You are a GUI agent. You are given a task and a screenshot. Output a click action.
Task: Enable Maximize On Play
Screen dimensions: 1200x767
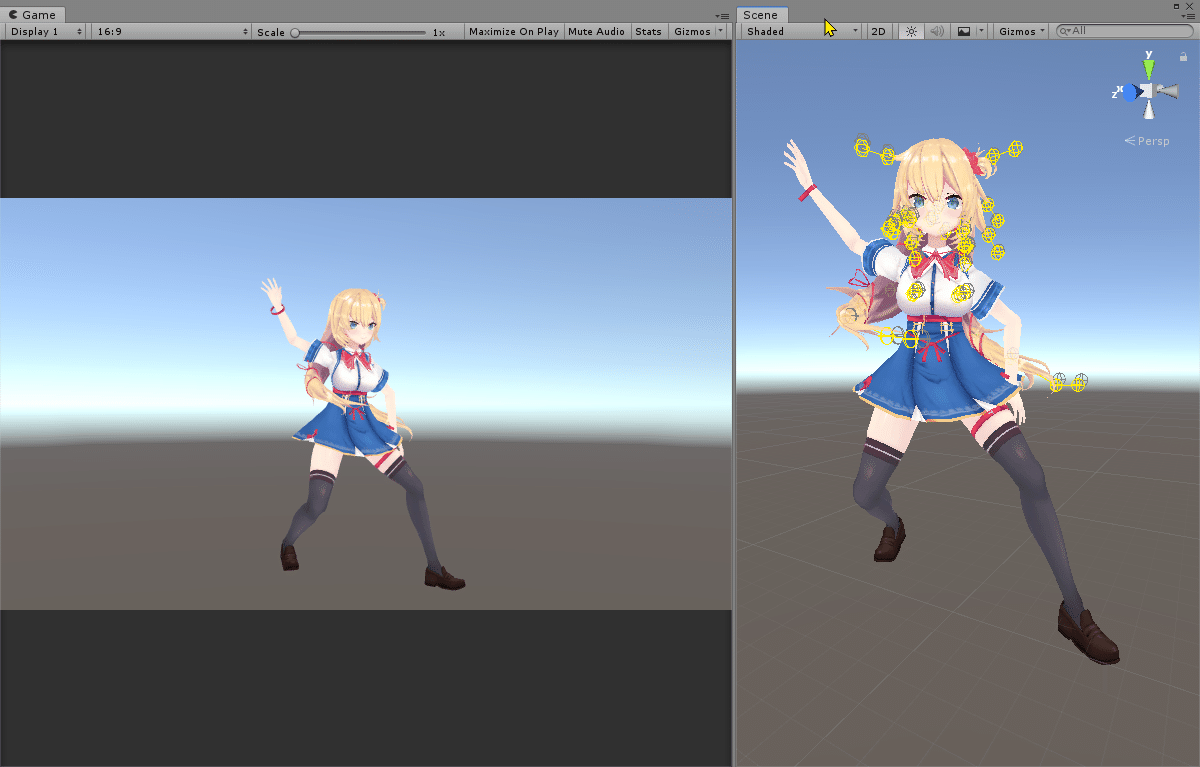pos(513,31)
